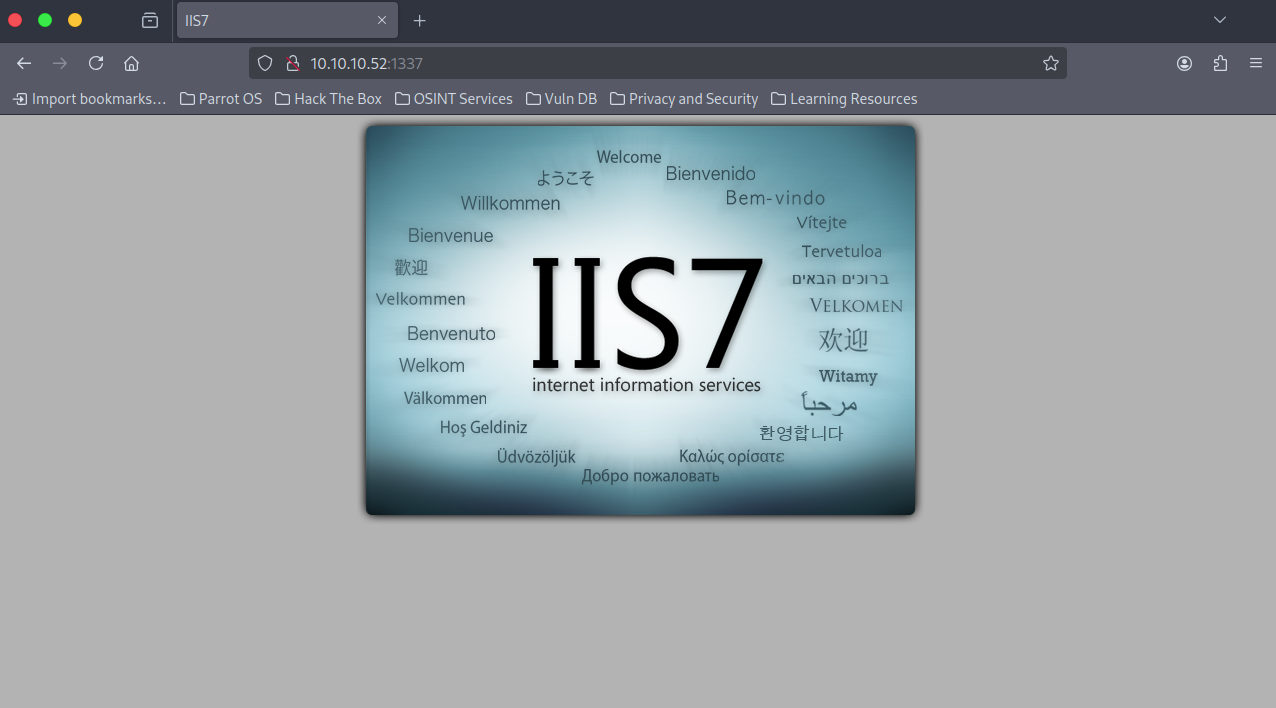Click the green window button
Image resolution: width=1276 pixels, height=708 pixels.
[45, 20]
